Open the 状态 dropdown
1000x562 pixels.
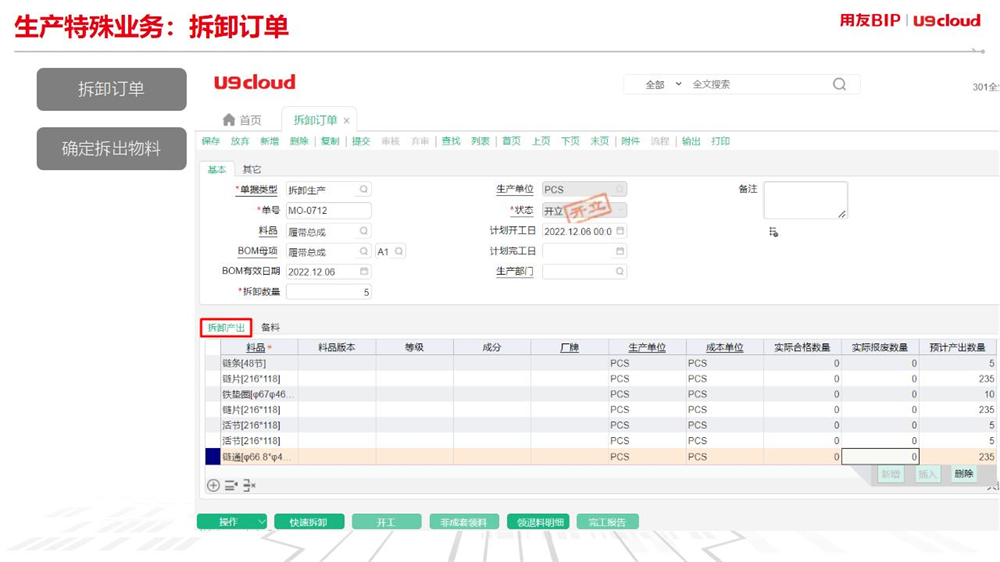pyautogui.click(x=621, y=210)
